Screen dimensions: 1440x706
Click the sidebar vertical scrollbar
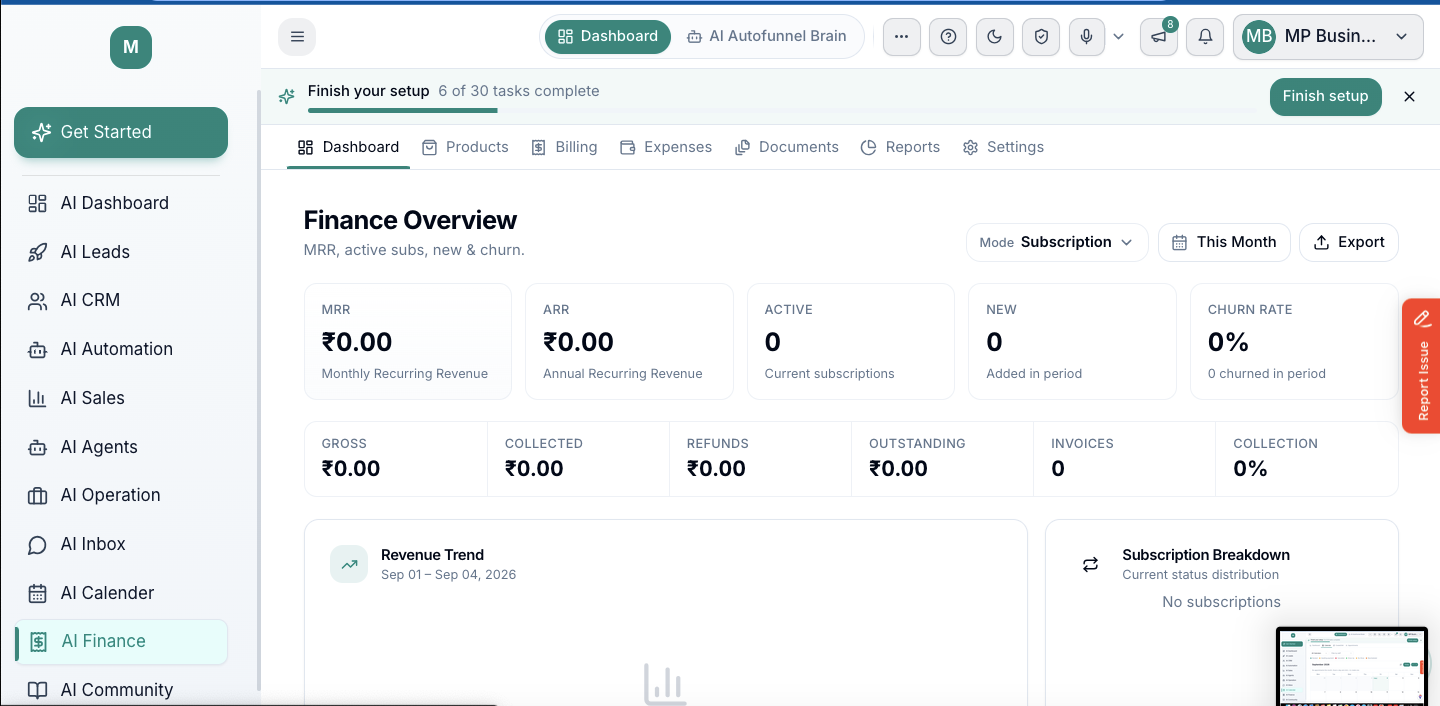click(x=259, y=390)
